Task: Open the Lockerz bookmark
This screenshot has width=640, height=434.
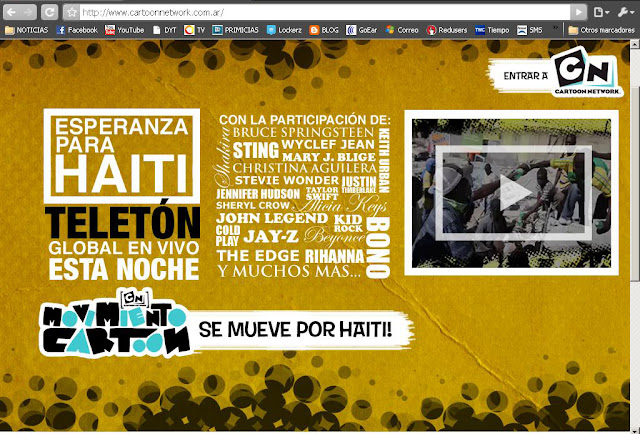Action: point(285,31)
